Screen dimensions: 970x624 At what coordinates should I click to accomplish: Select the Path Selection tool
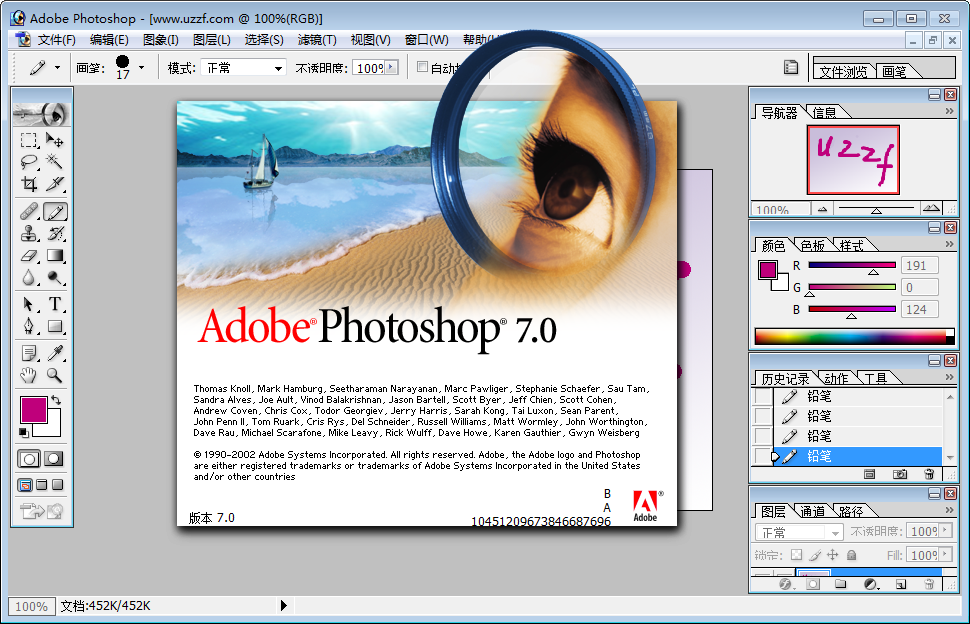[28, 304]
